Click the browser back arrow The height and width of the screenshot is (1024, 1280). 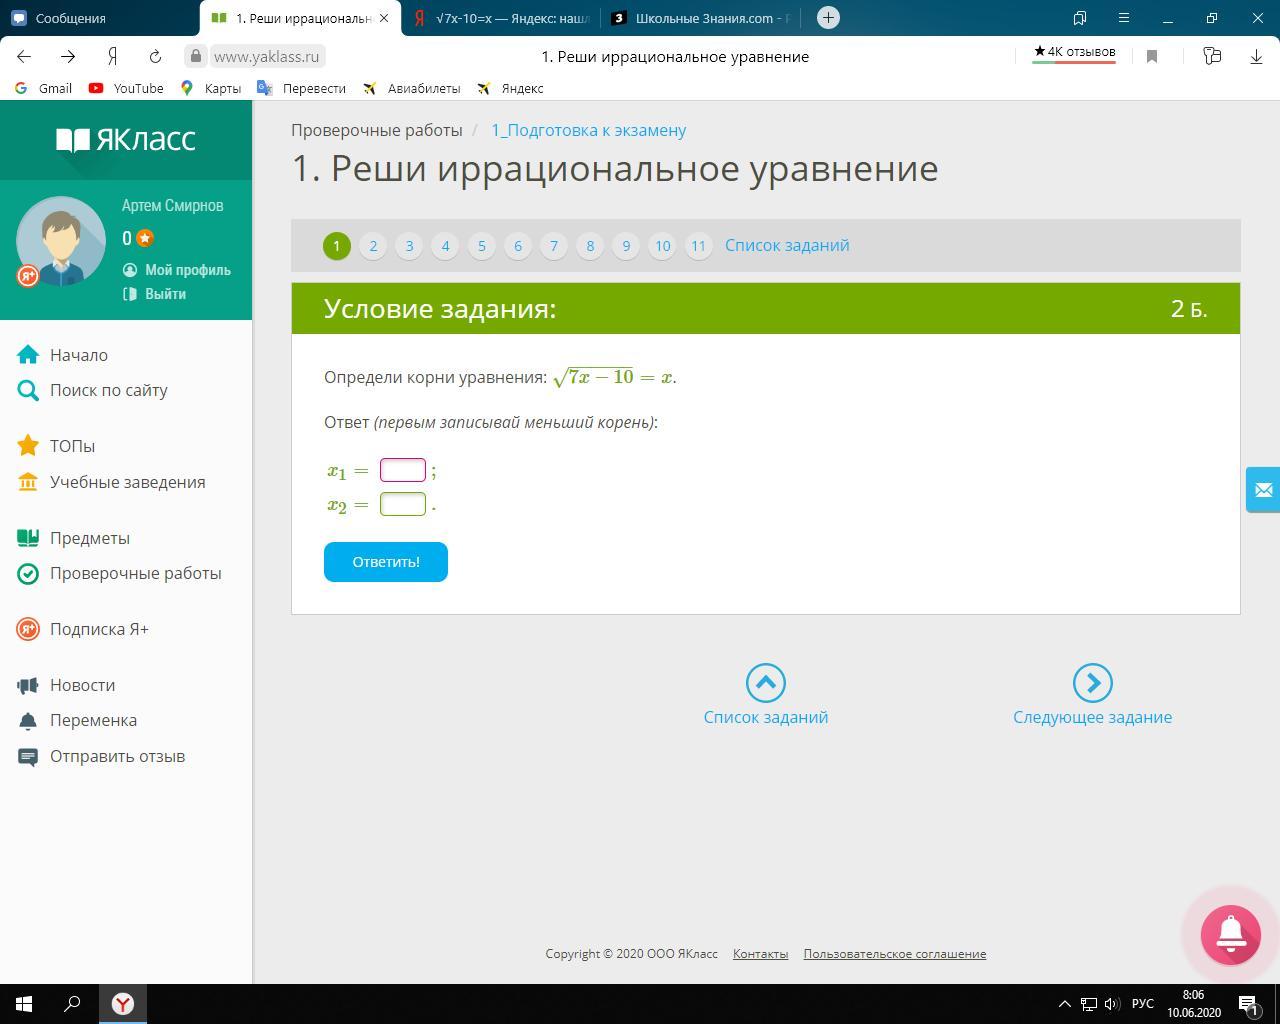(24, 57)
